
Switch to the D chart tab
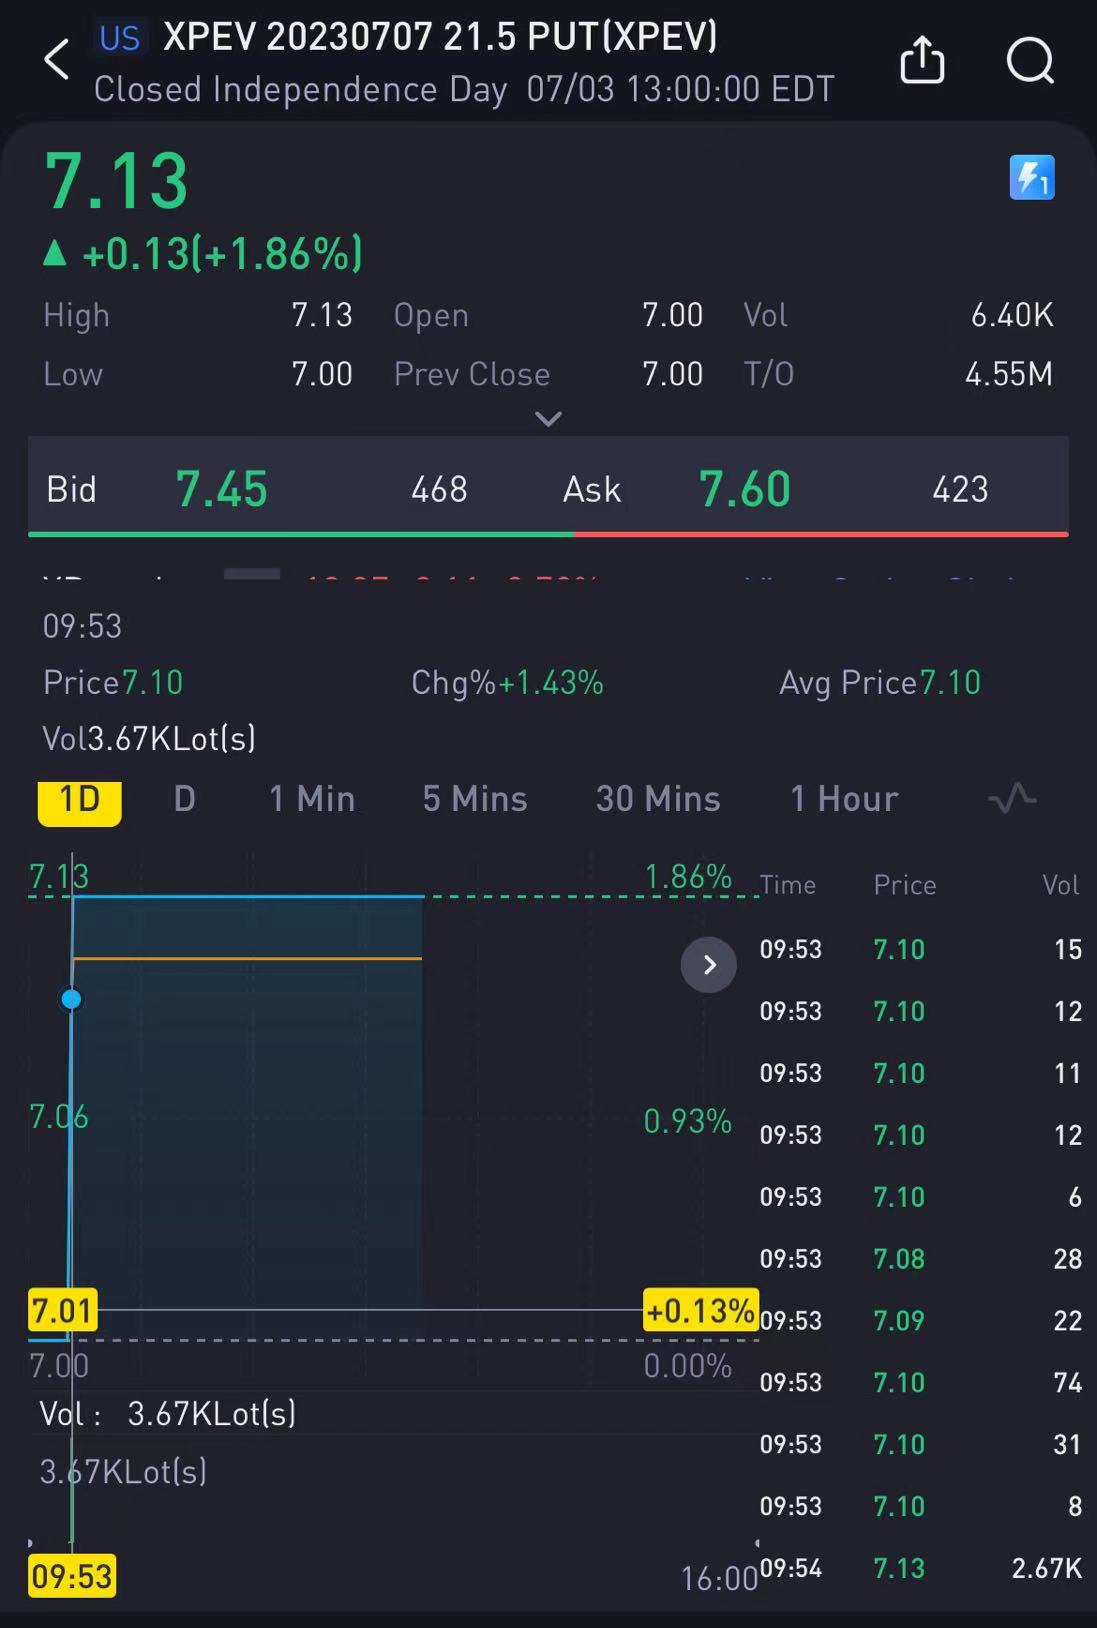click(184, 799)
